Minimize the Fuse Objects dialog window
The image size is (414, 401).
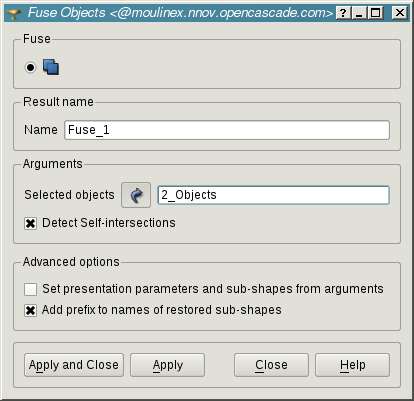(359, 13)
